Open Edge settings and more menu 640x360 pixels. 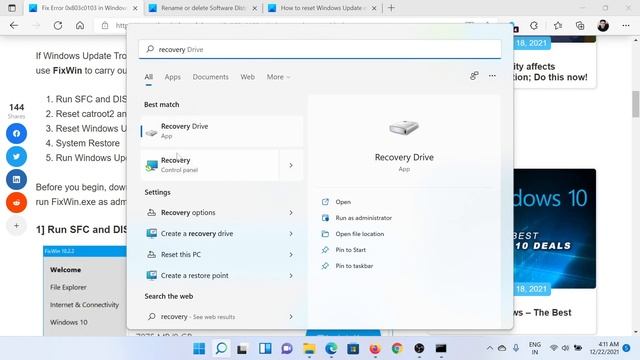(626, 26)
